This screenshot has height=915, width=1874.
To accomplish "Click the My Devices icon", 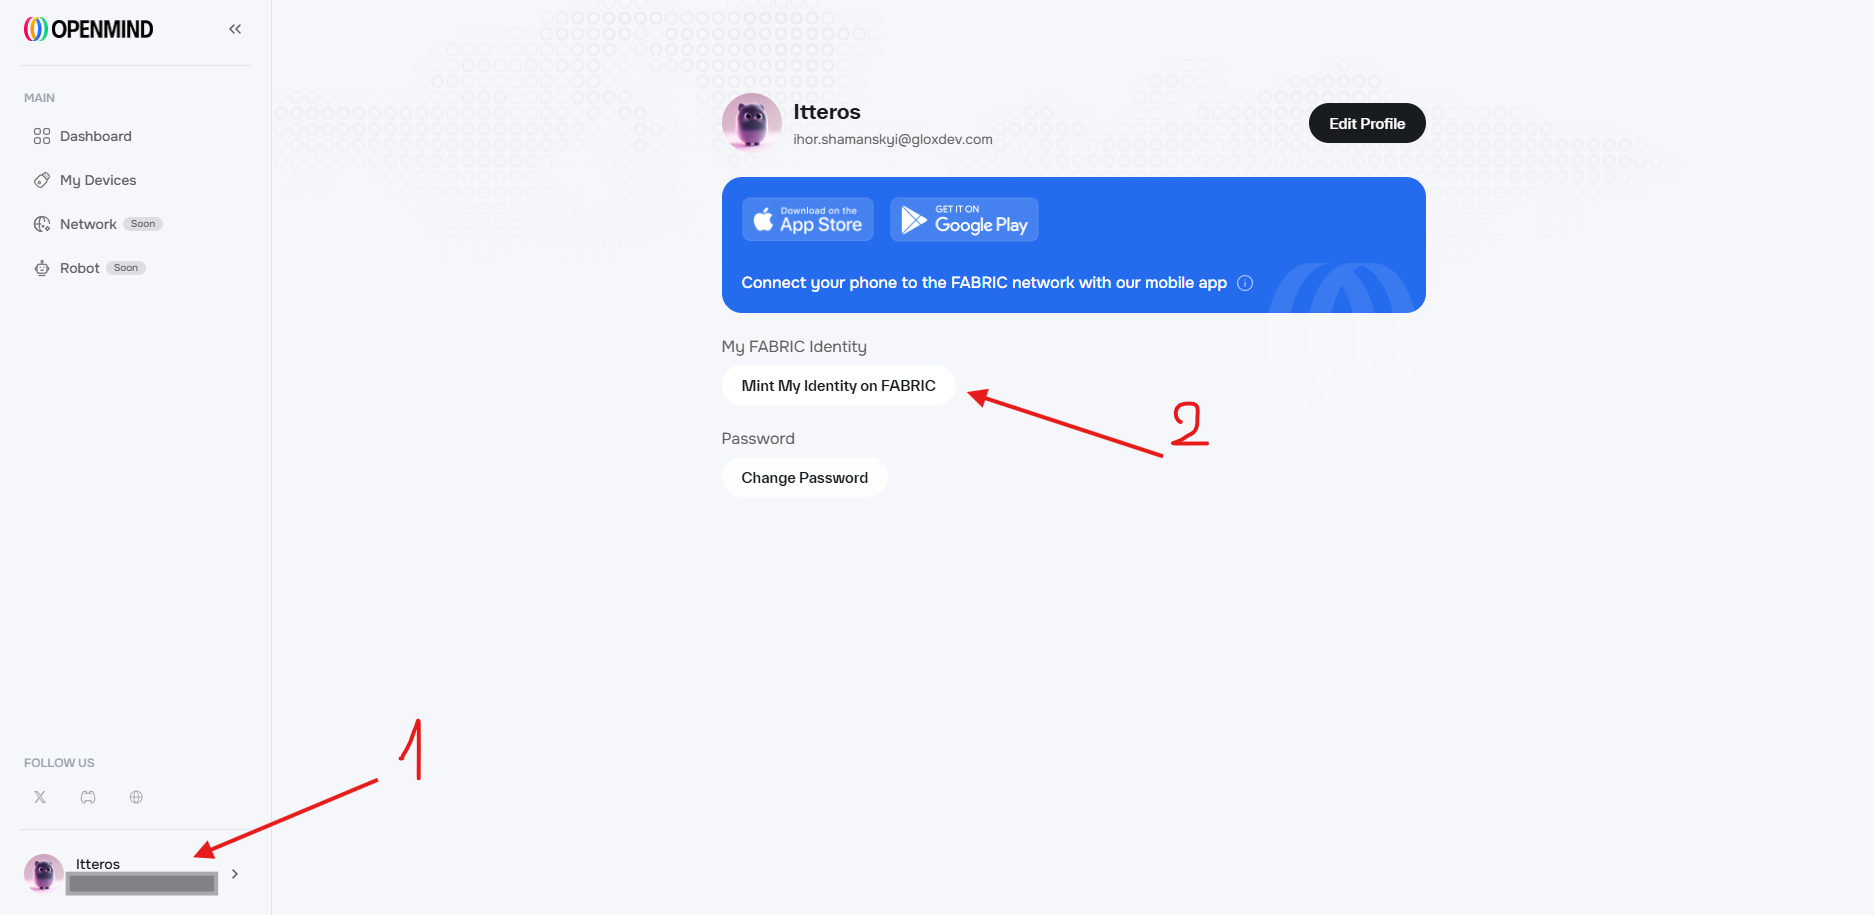I will (x=42, y=180).
